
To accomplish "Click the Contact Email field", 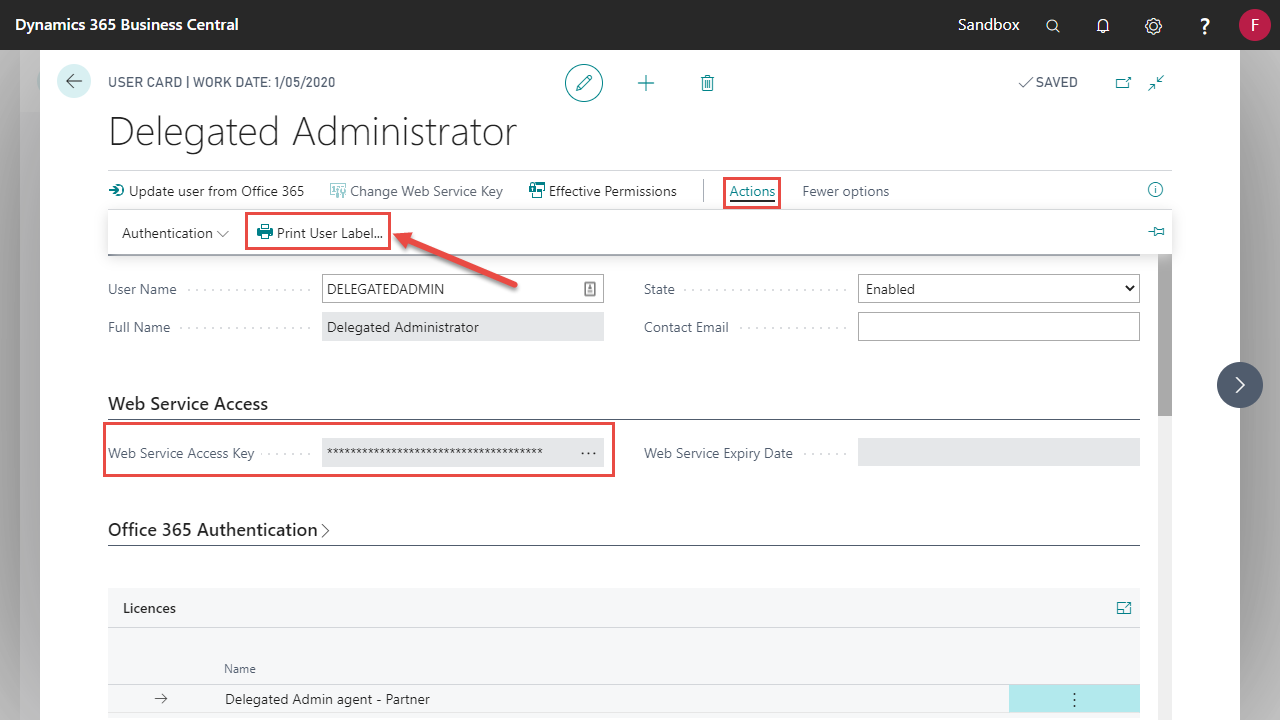I will (999, 327).
